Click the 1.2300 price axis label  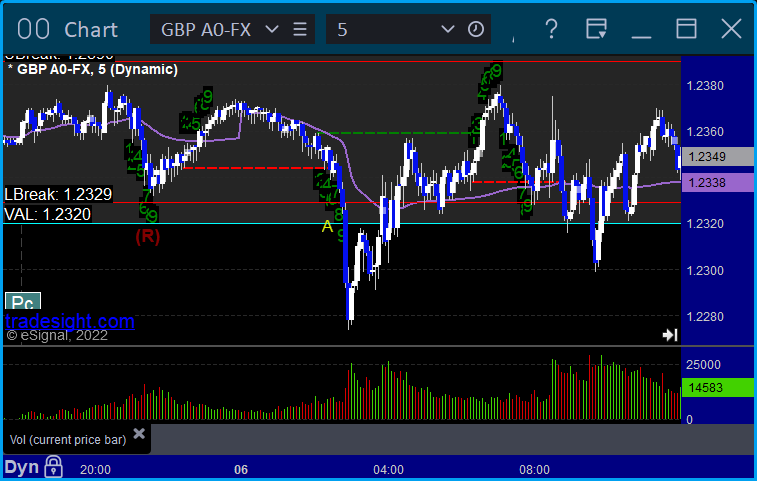[x=705, y=270]
